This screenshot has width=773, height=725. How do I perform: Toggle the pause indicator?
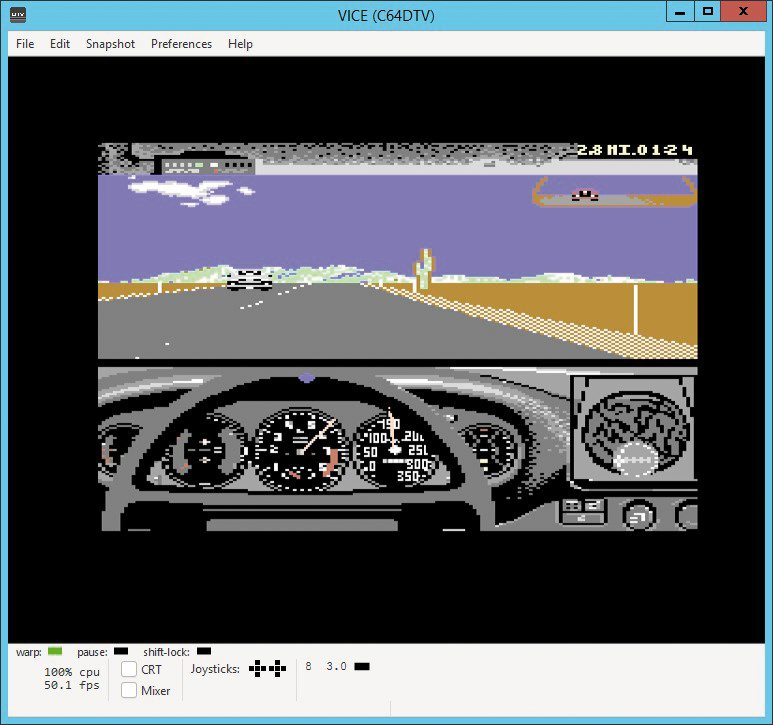click(121, 651)
